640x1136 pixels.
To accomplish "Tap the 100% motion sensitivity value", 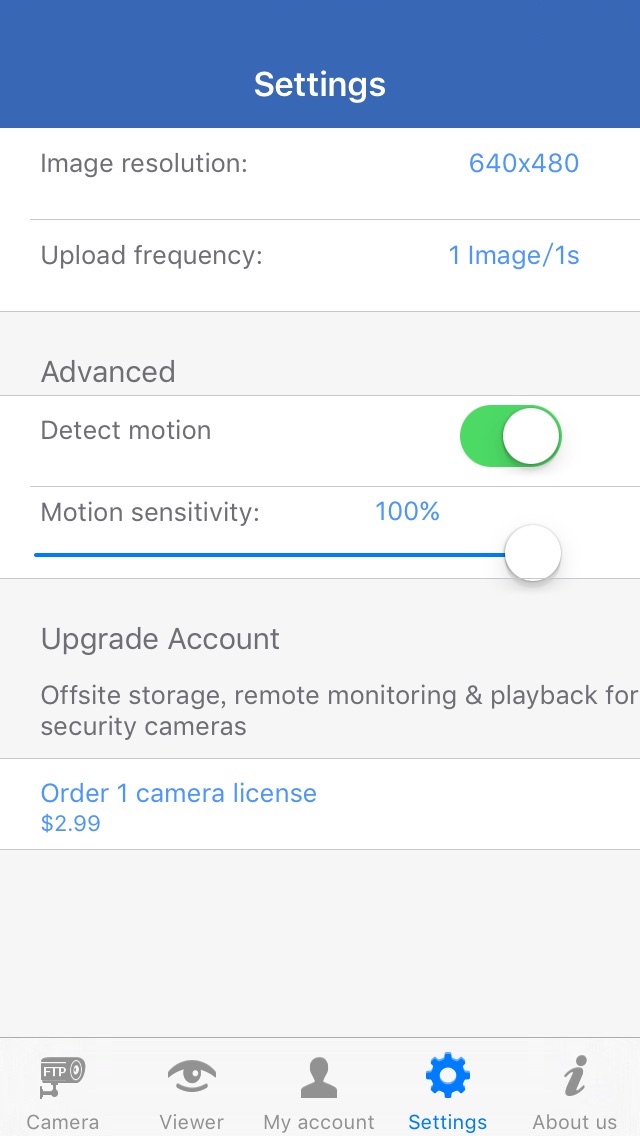I will point(407,512).
